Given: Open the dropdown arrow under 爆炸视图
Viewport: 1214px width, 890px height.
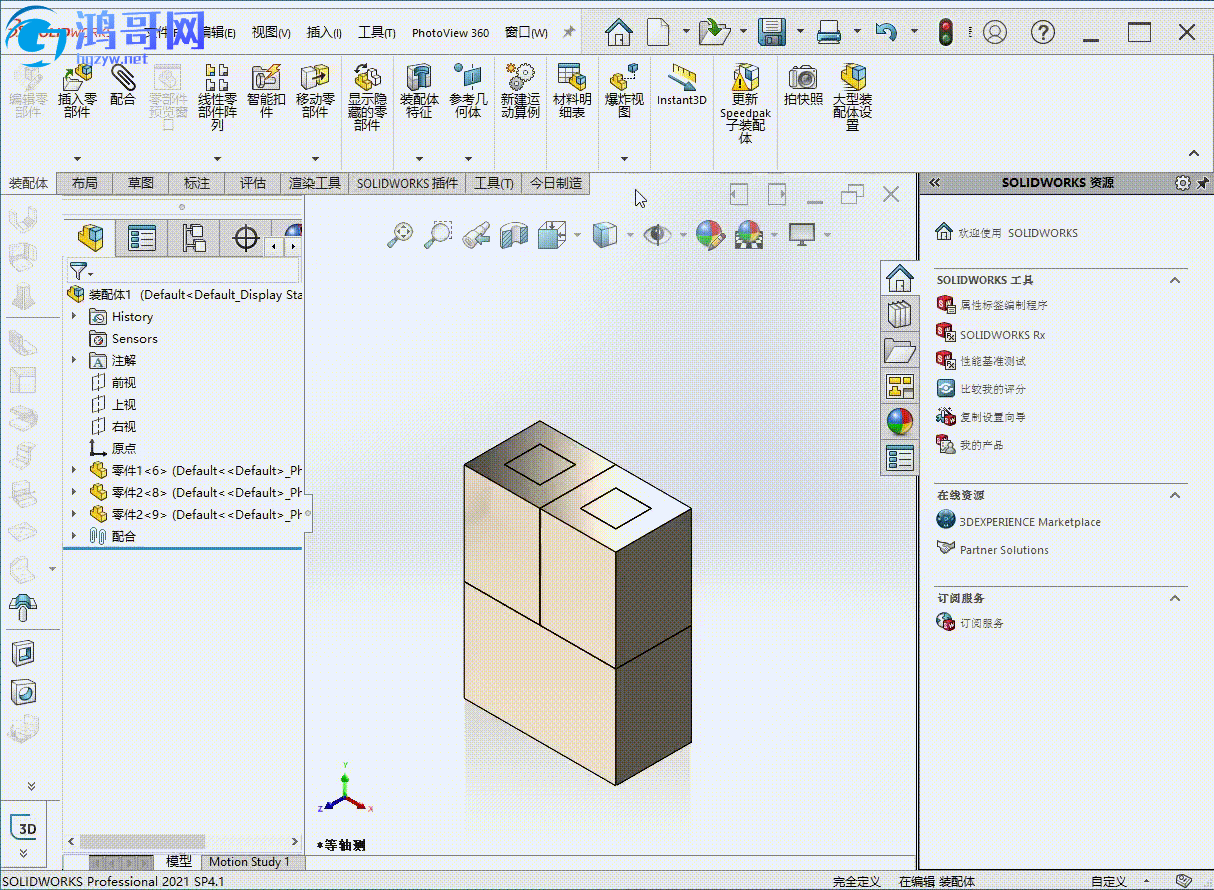Looking at the screenshot, I should (624, 158).
